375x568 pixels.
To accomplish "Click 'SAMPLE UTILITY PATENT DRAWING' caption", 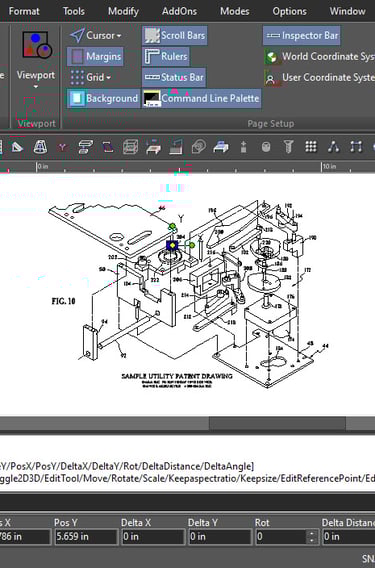I will point(177,376).
